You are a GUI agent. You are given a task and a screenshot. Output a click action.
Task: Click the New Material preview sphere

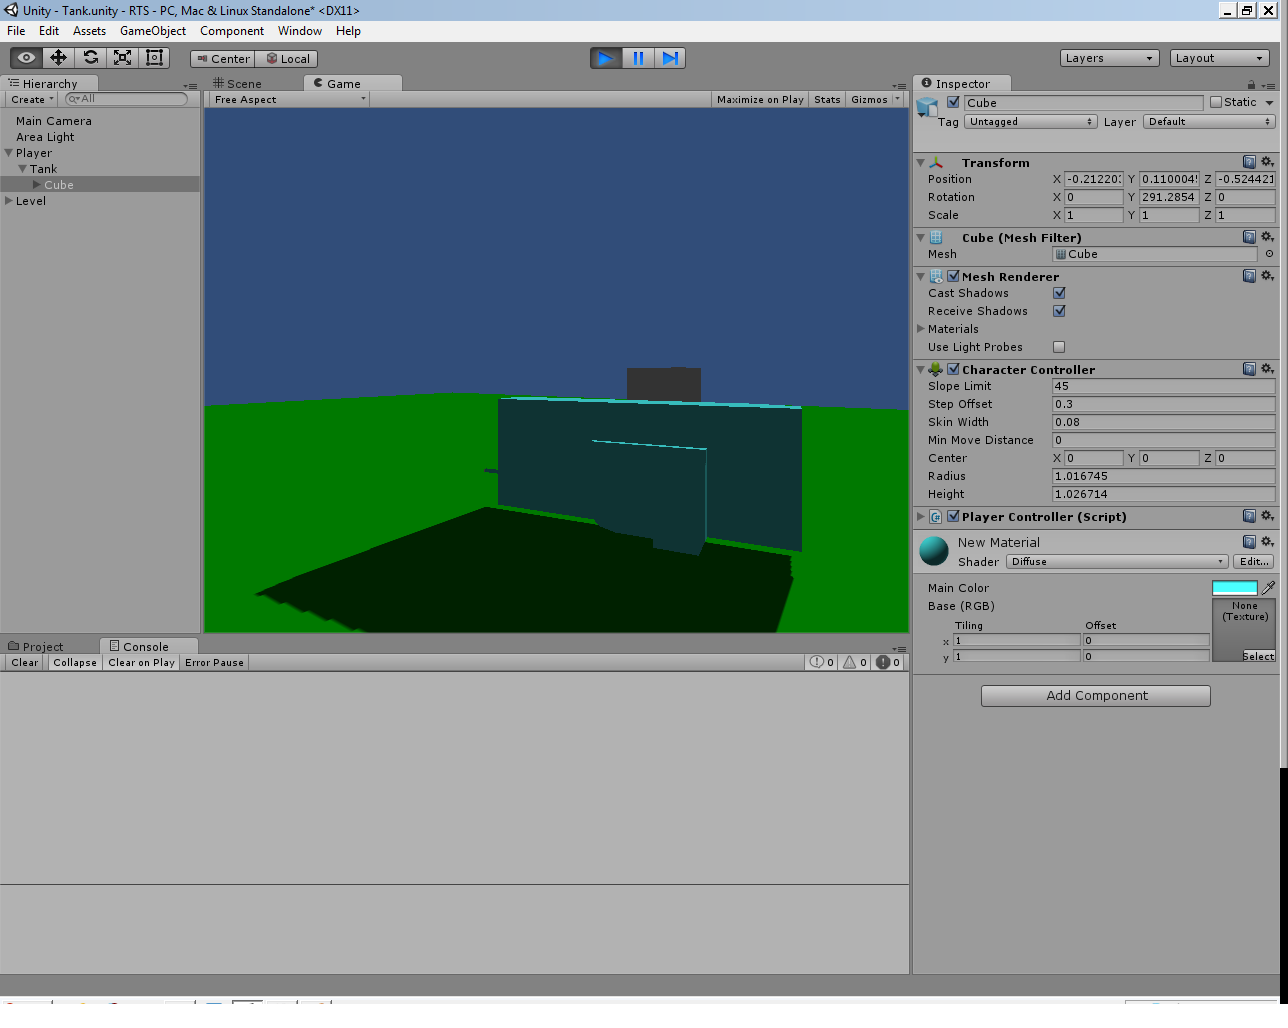[x=934, y=551]
